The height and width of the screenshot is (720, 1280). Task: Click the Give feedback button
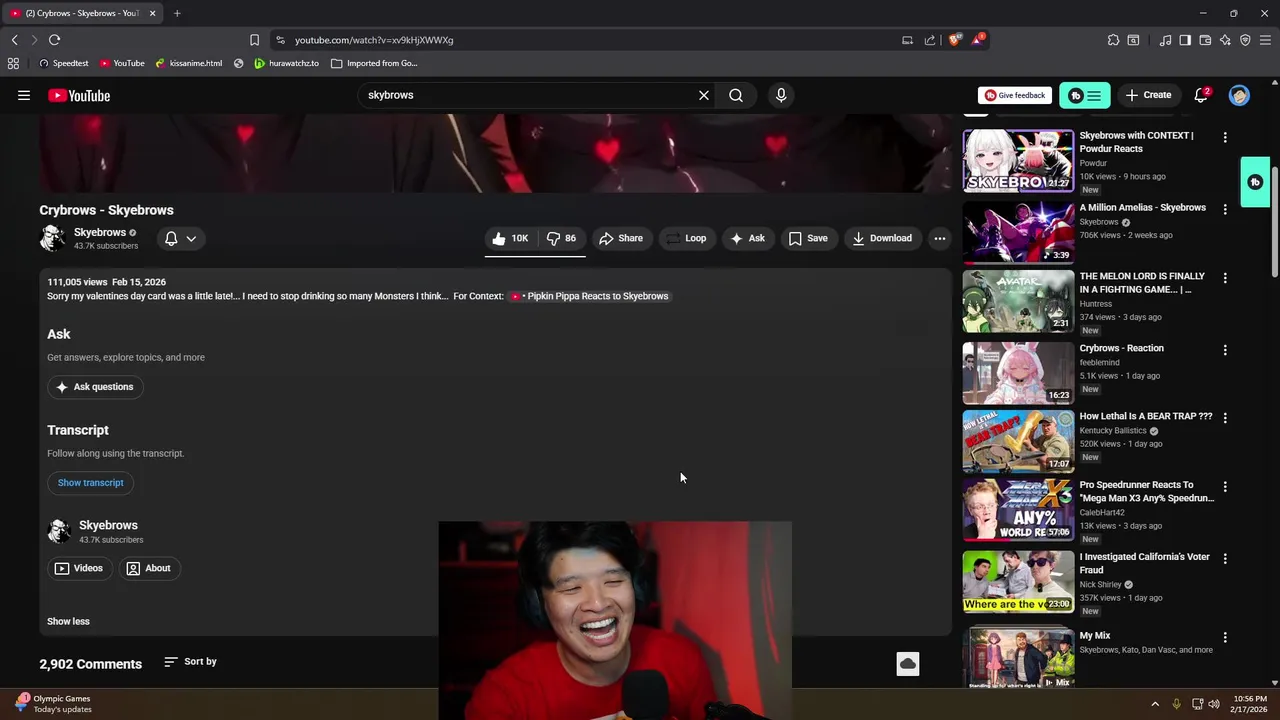(x=1015, y=95)
